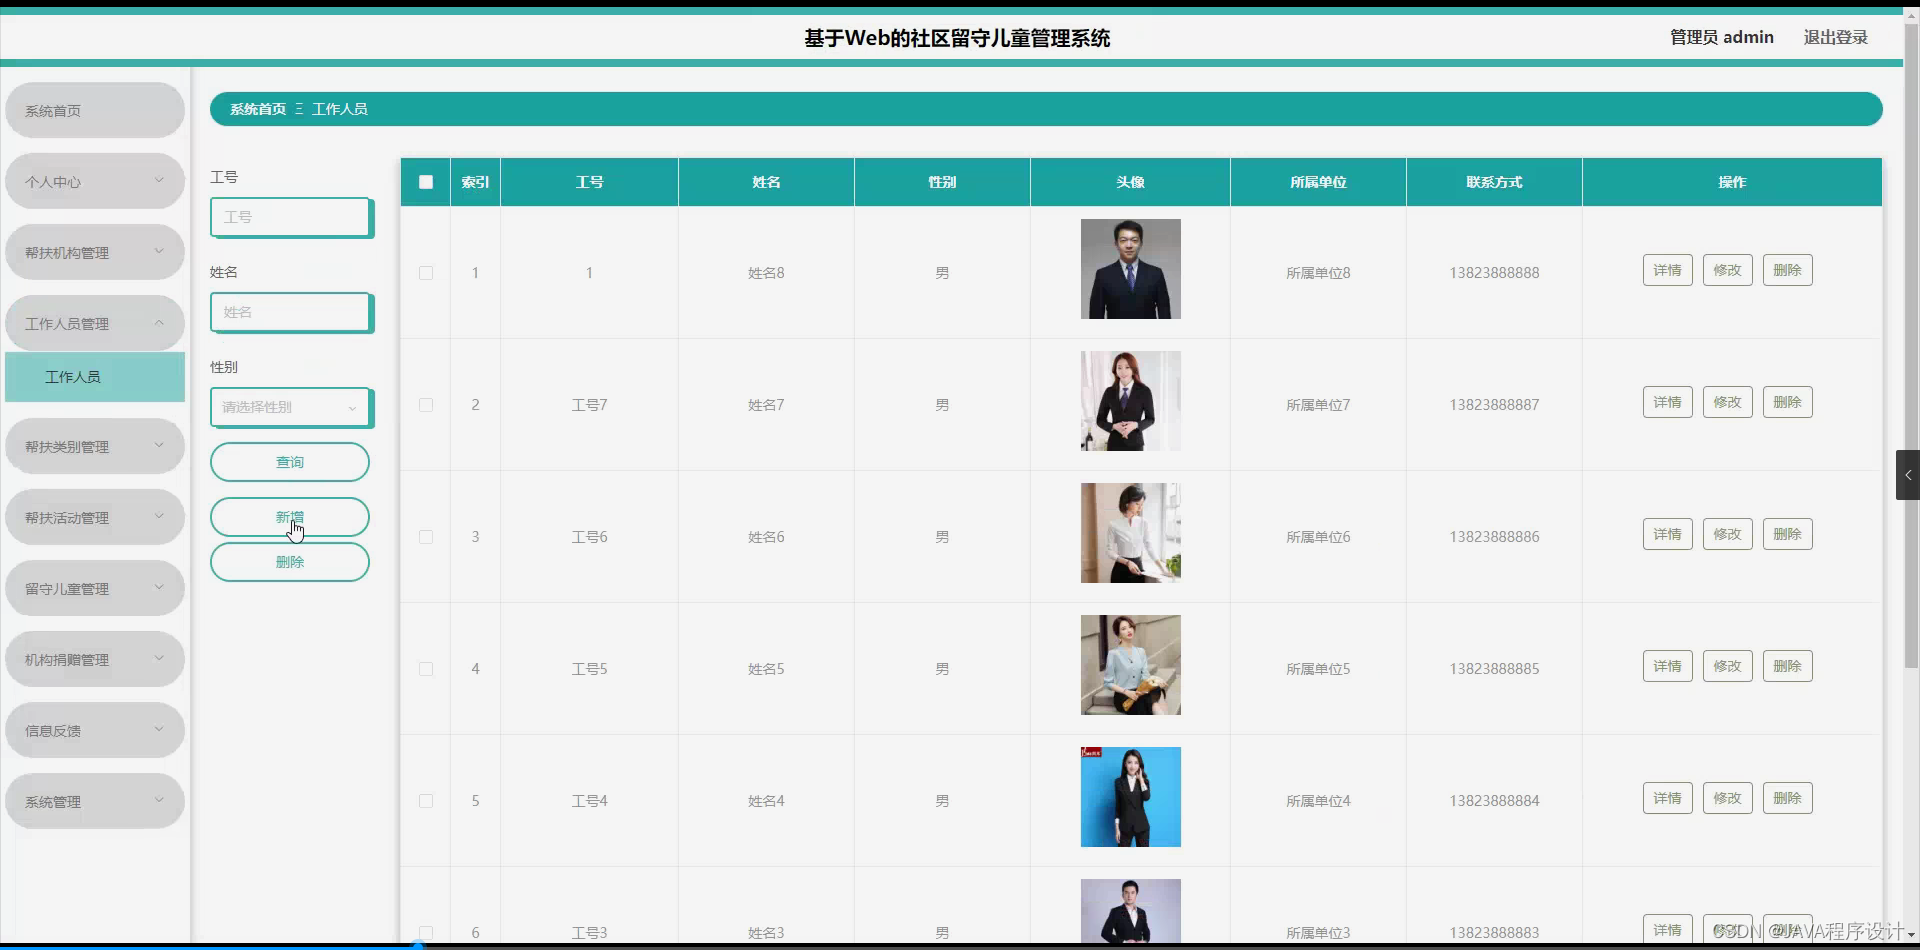Expand the 系统管理 menu
Screen dimensions: 1920x950
click(94, 800)
